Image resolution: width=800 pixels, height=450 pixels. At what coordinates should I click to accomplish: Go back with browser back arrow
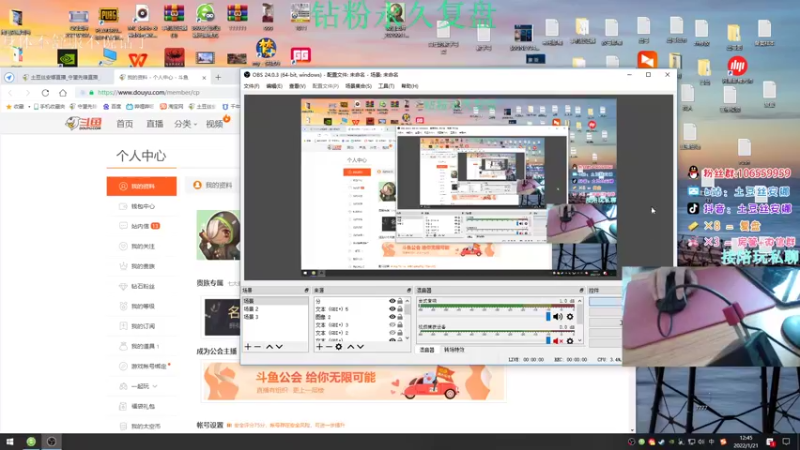click(11, 93)
